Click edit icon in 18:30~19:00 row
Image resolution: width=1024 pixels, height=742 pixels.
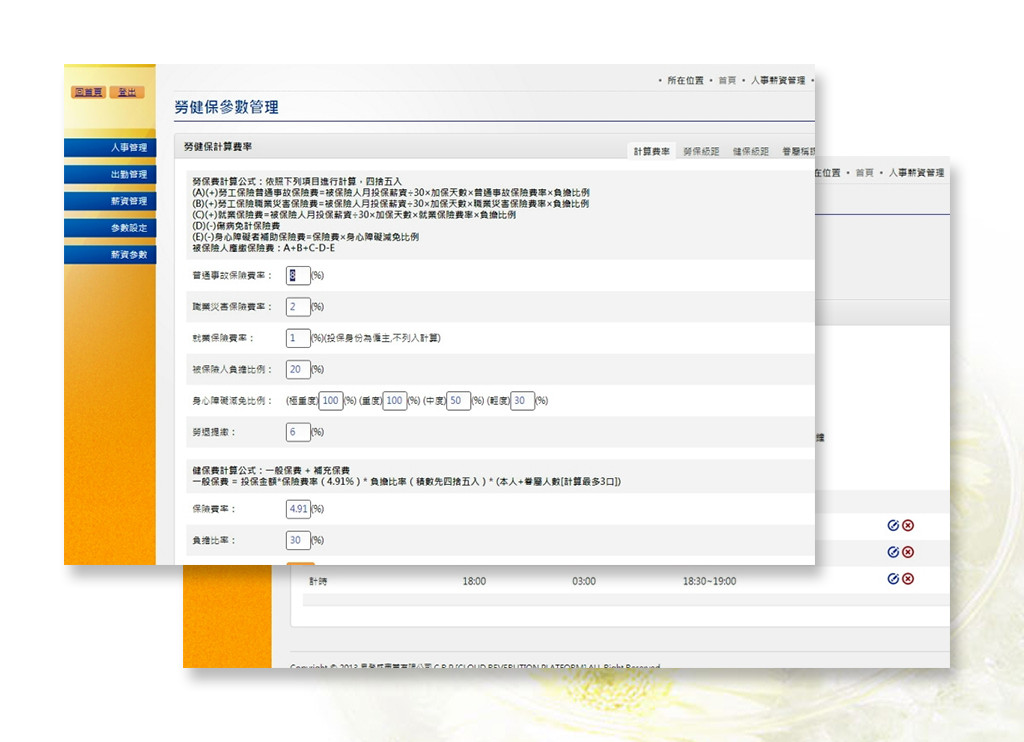[893, 579]
